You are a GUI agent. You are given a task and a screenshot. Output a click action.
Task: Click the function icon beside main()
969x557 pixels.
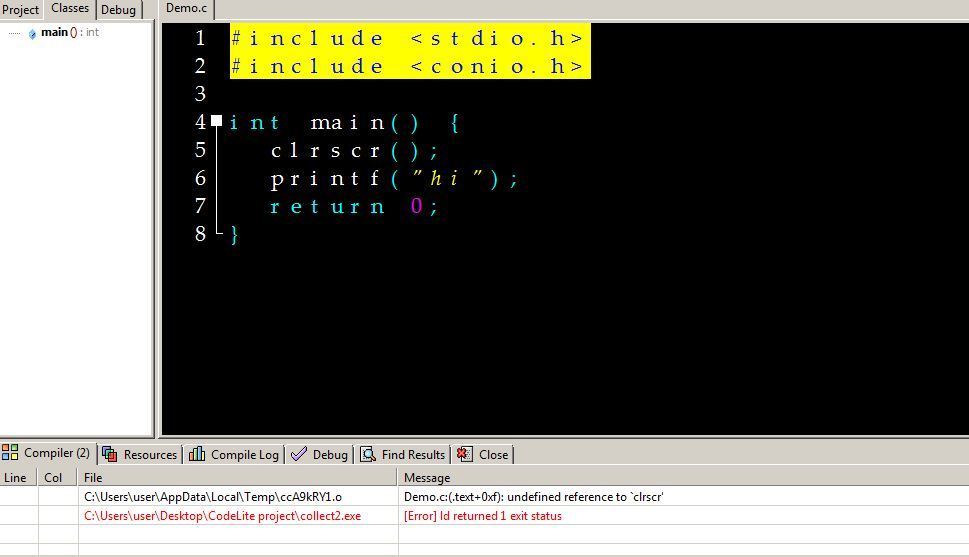coord(32,33)
